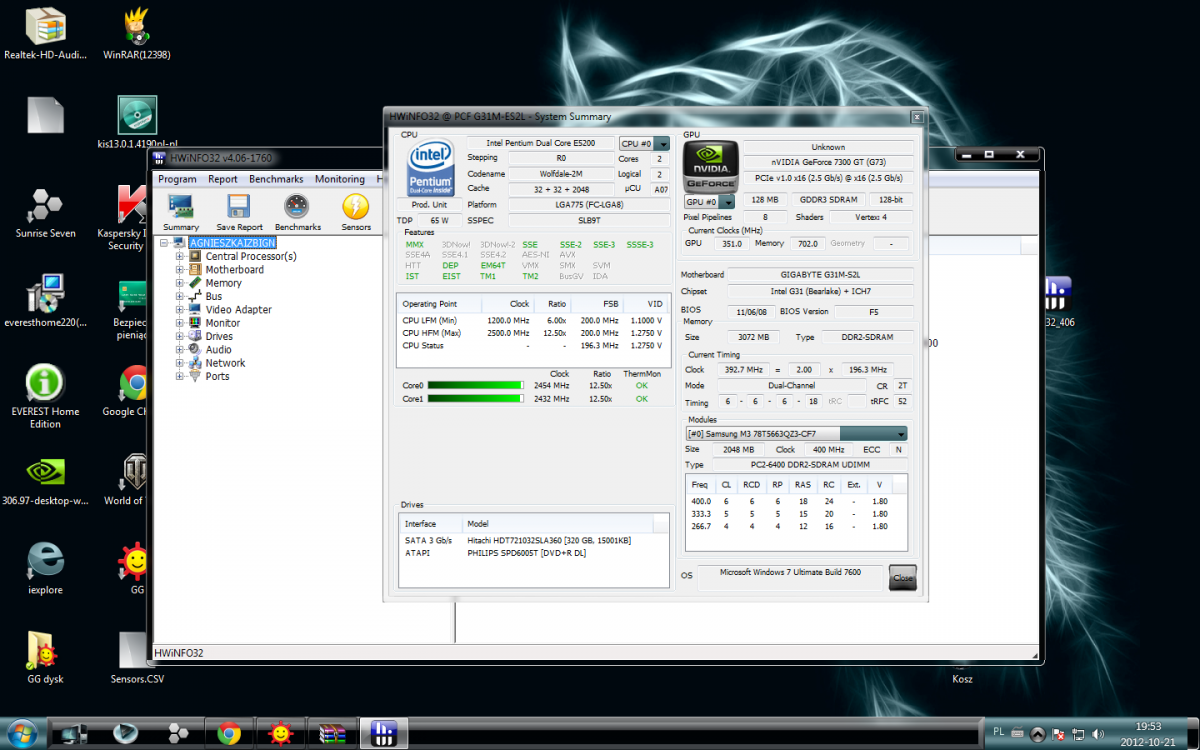Click the GIGABYTE G31M-S2L motherboard field
The width and height of the screenshot is (1200, 750).
(820, 274)
